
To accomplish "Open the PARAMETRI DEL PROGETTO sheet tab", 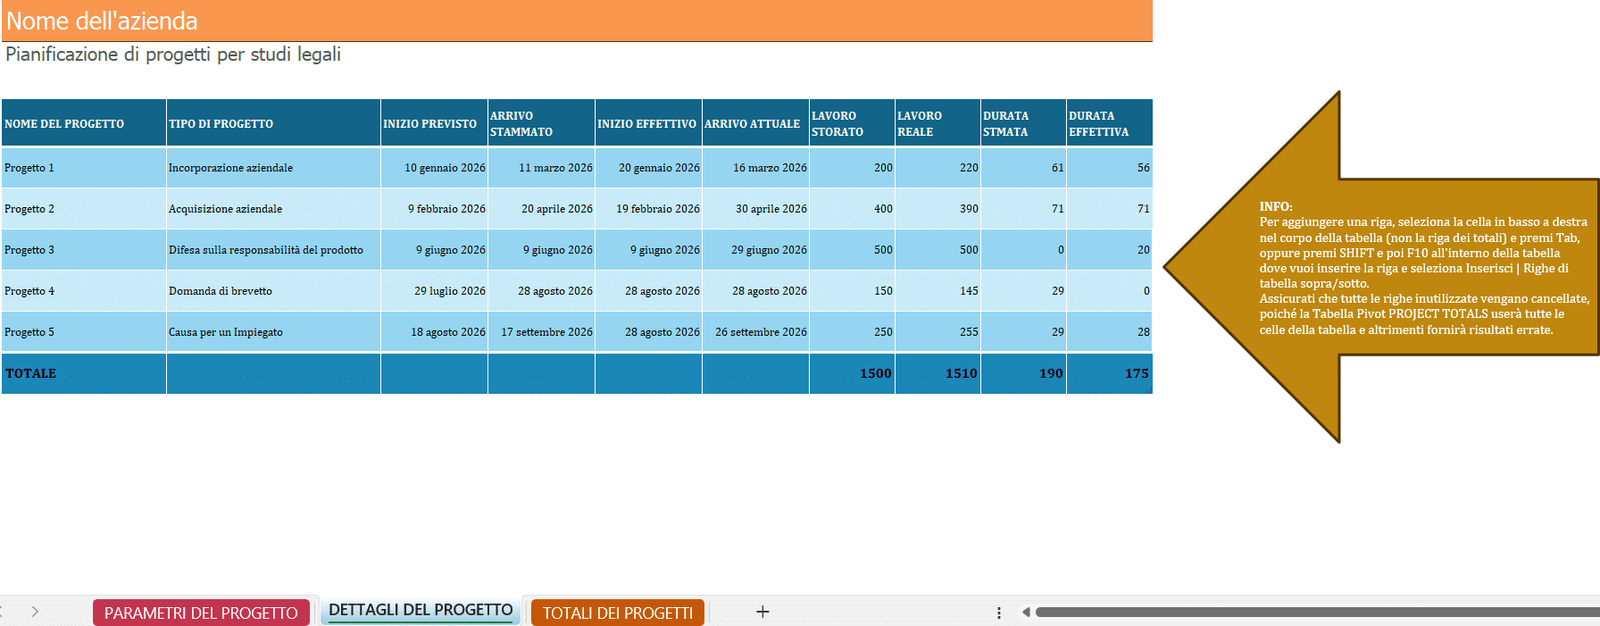I will (201, 612).
